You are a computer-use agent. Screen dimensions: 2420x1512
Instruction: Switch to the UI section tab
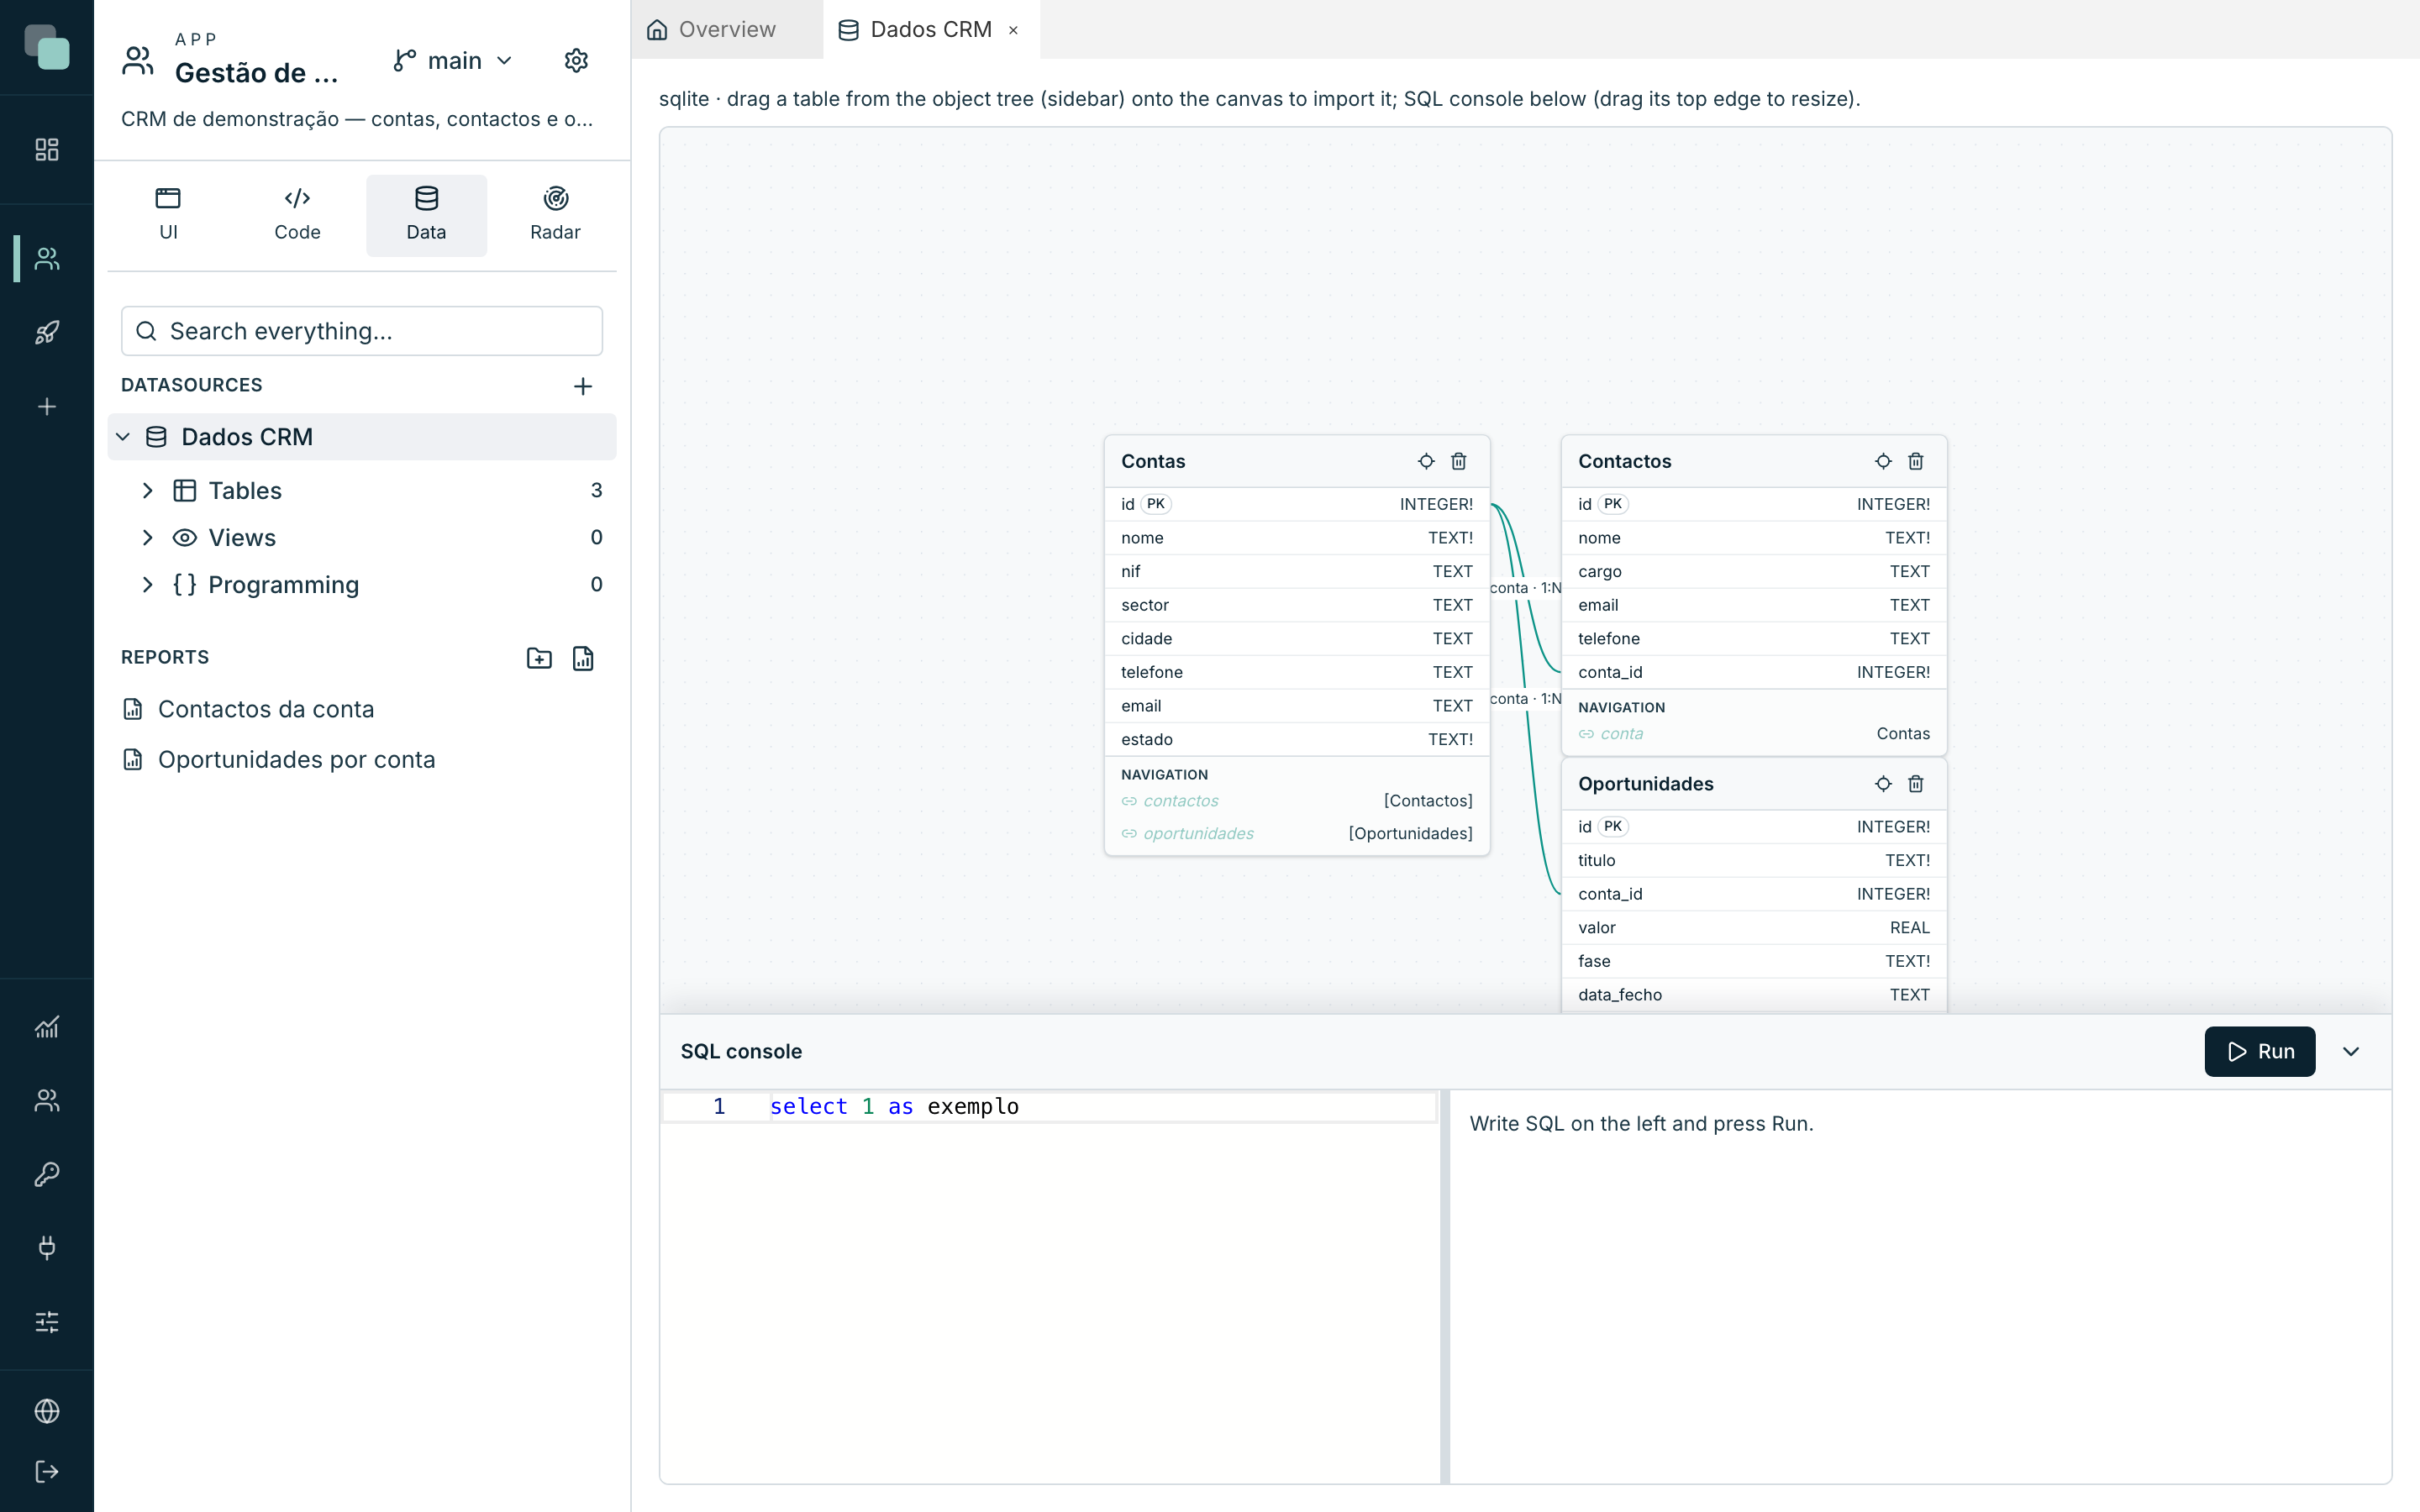(x=168, y=215)
